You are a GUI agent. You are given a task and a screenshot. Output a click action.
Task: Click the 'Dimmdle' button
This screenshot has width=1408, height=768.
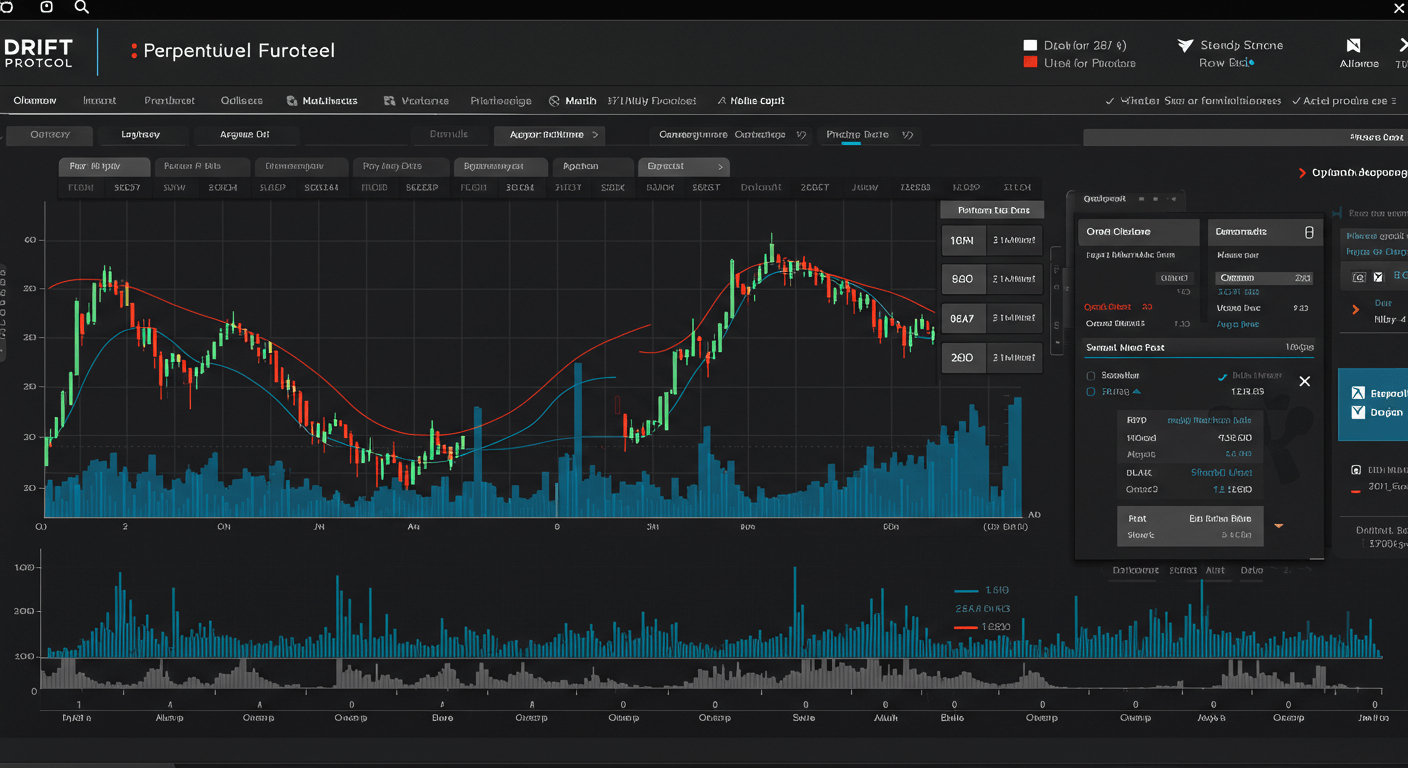[449, 134]
